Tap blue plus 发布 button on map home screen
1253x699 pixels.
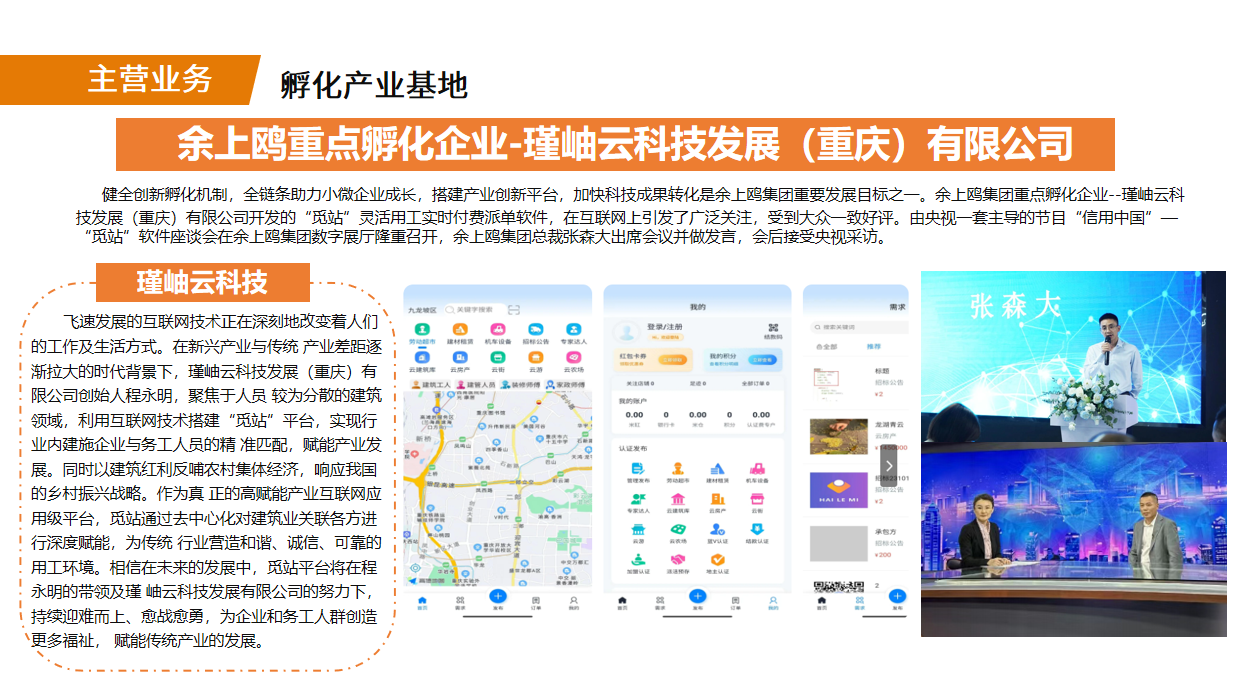(498, 596)
